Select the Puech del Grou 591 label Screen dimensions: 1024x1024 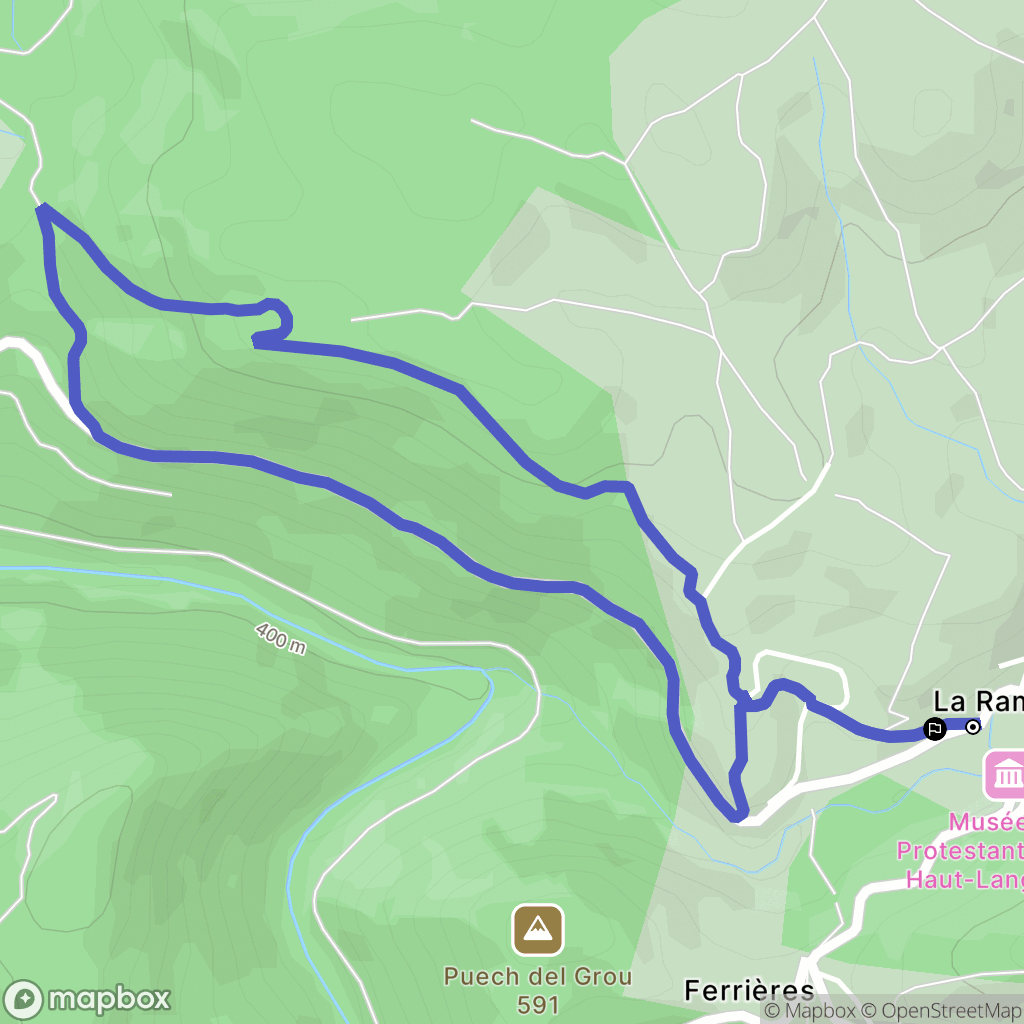point(537,991)
